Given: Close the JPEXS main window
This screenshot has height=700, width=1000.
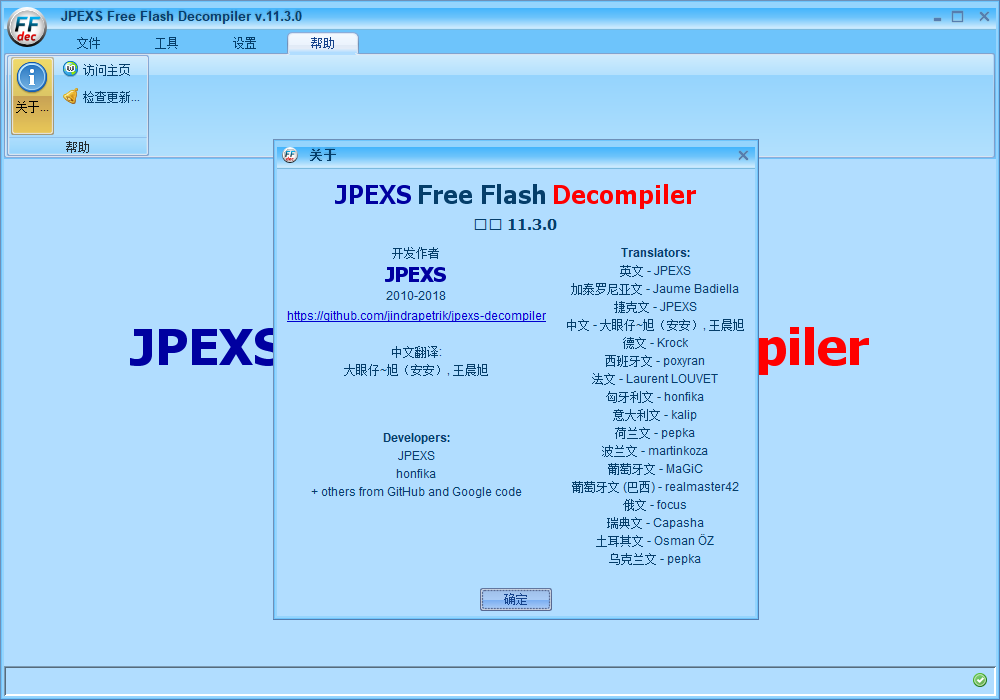Looking at the screenshot, I should [x=984, y=17].
